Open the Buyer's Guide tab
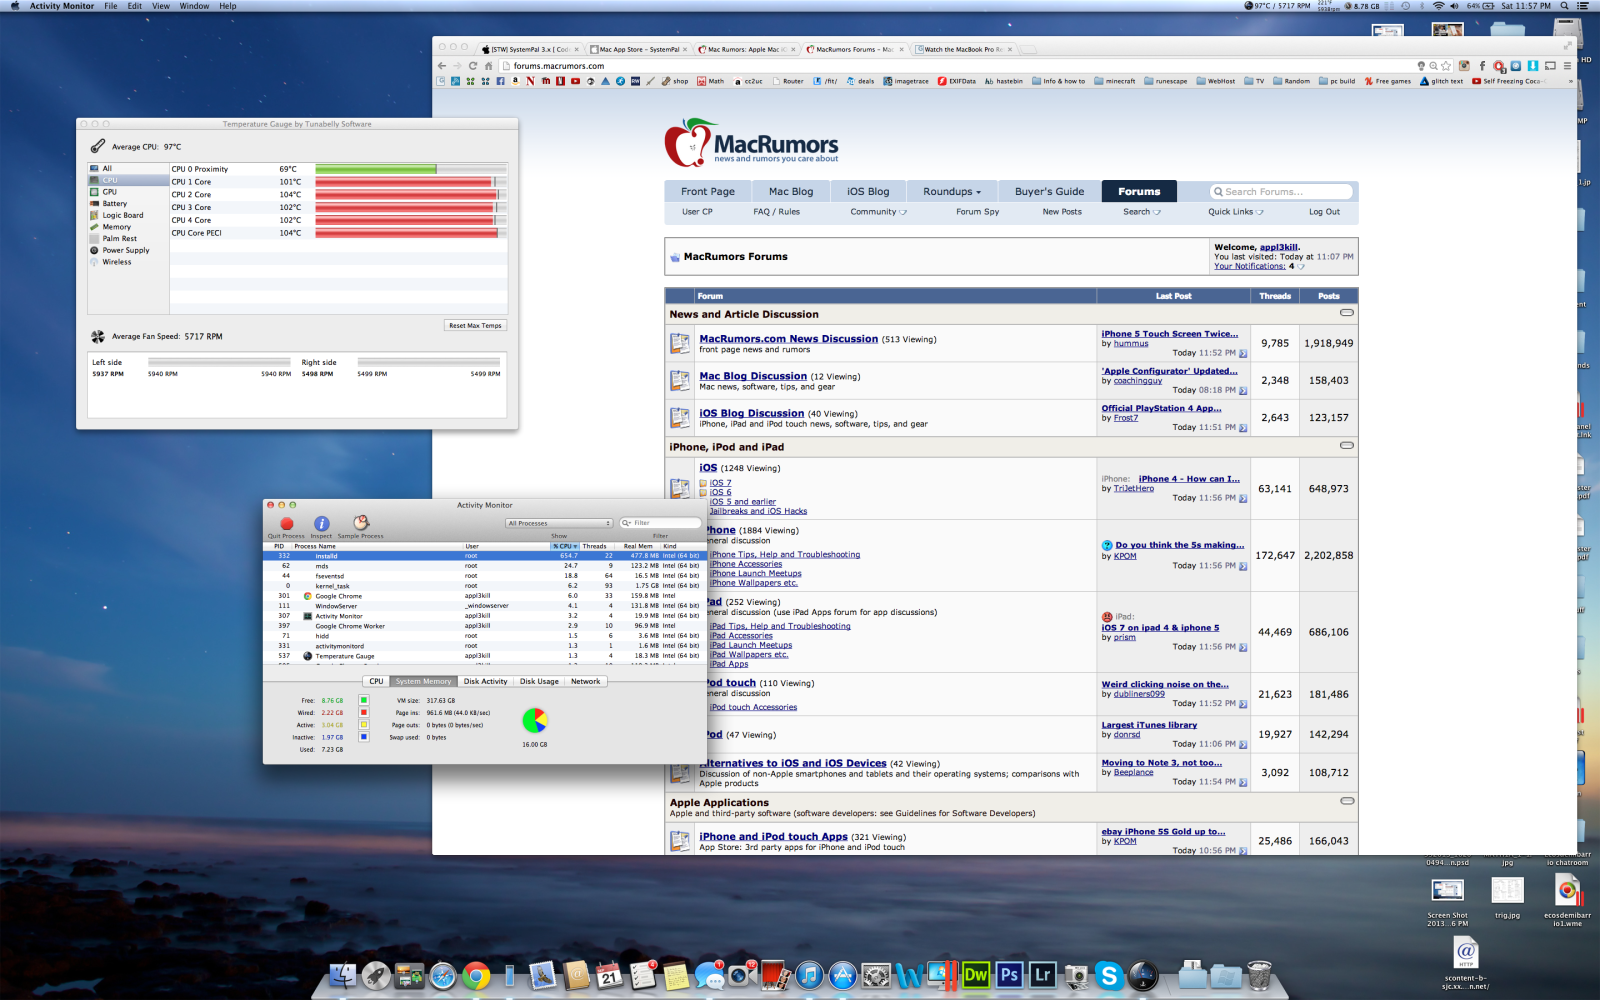 1049,192
